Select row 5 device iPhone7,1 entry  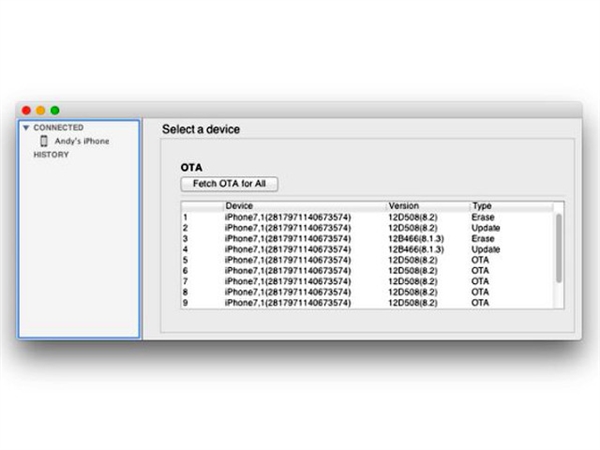tap(288, 260)
